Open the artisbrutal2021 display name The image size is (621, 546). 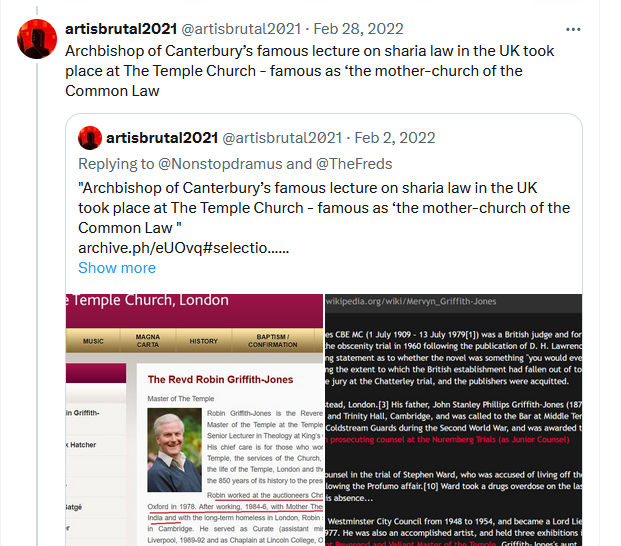coord(121,29)
